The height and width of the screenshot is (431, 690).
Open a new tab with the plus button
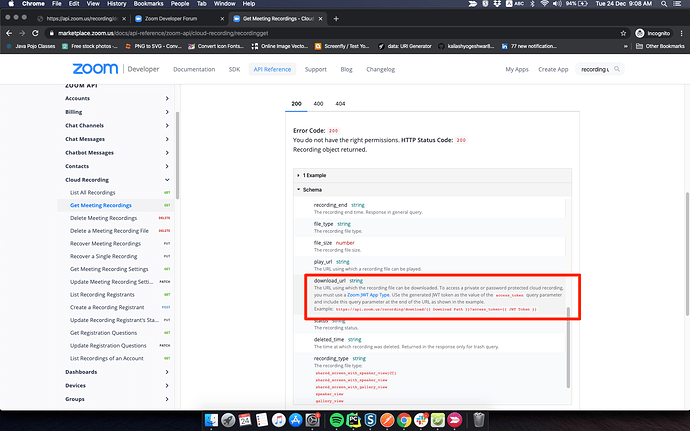[x=336, y=18]
